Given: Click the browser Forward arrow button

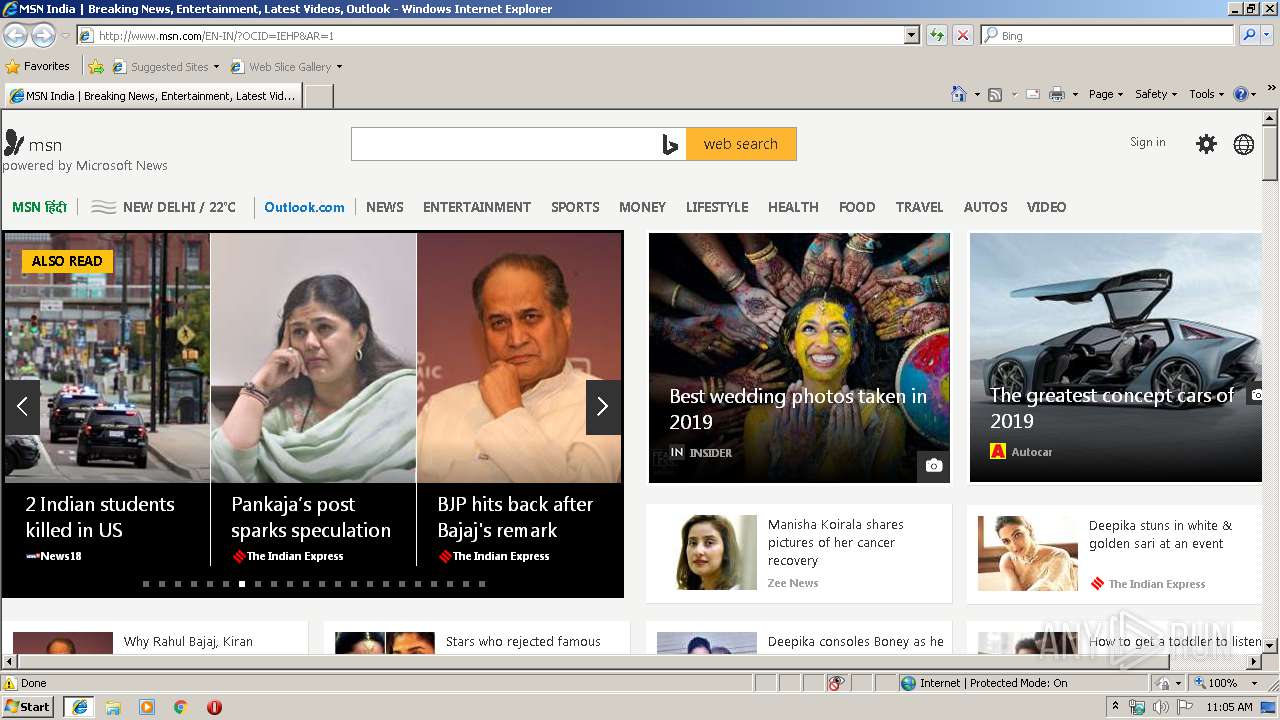Looking at the screenshot, I should pyautogui.click(x=43, y=35).
